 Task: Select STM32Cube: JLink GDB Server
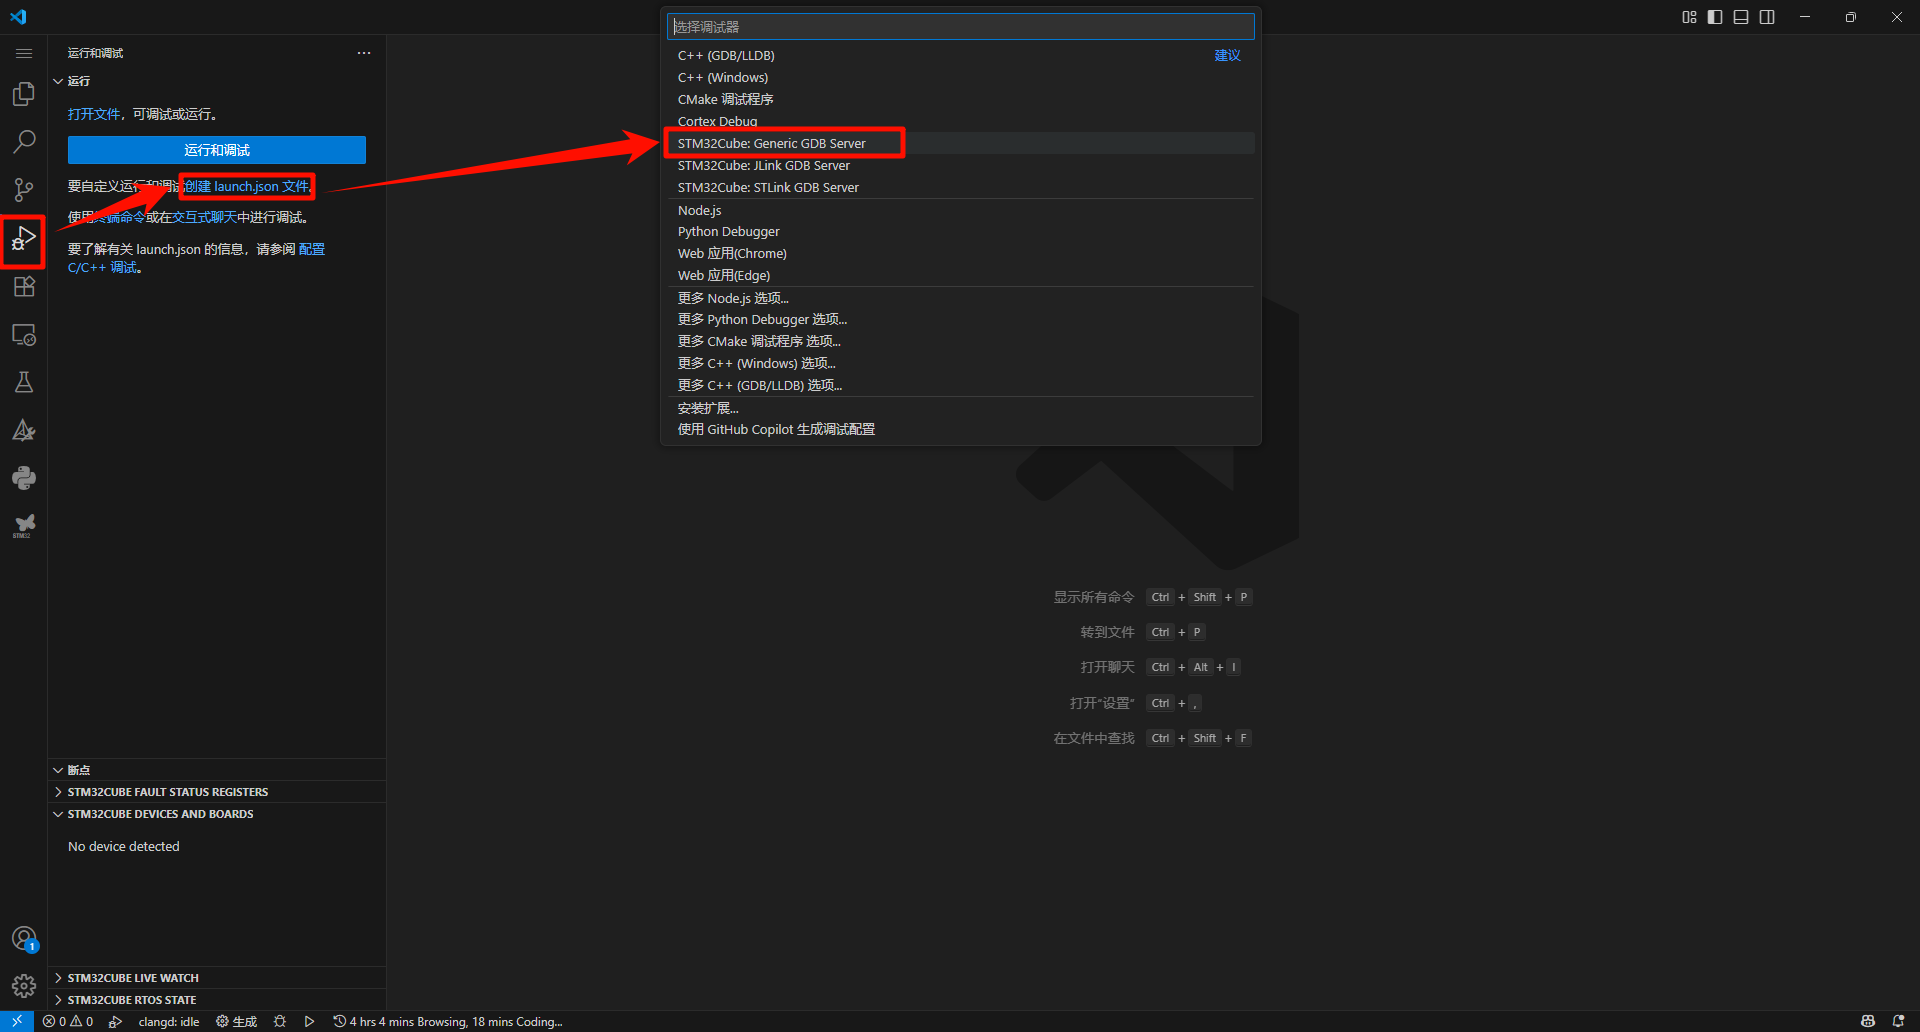pos(960,166)
